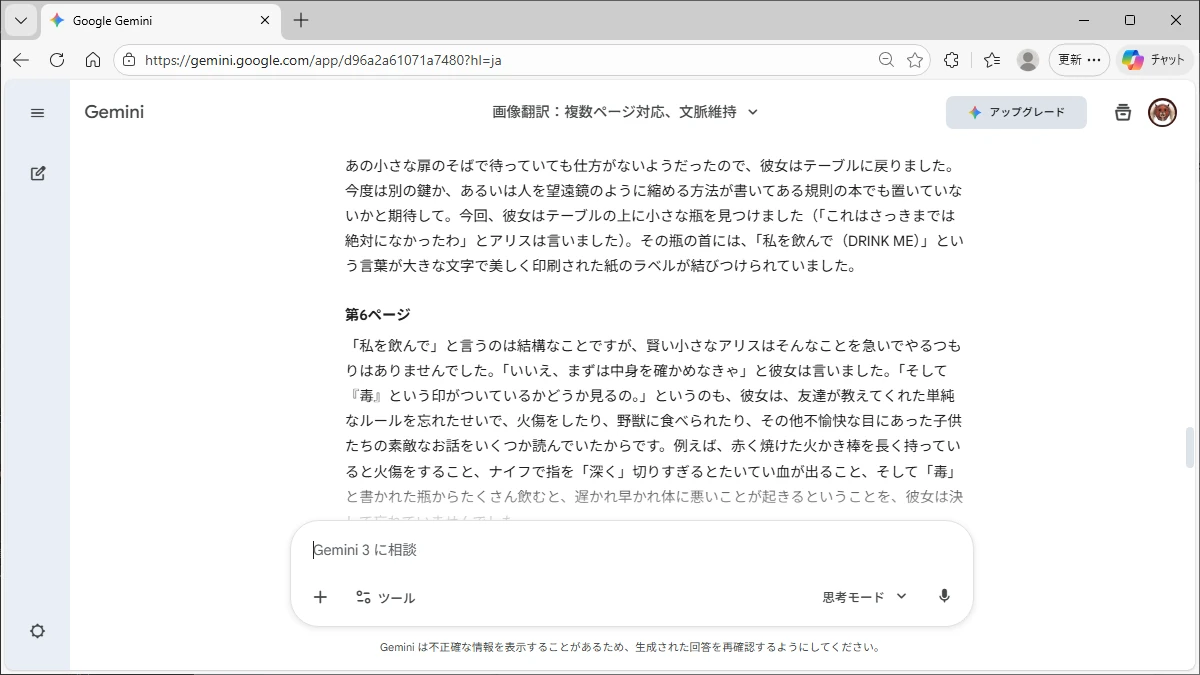The image size is (1200, 675).
Task: Activate microphone voice input
Action: (x=944, y=597)
